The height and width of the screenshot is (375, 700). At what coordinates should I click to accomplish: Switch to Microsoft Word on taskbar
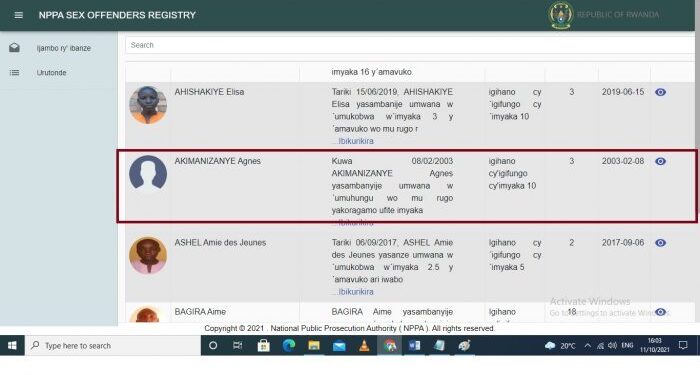coord(414,346)
